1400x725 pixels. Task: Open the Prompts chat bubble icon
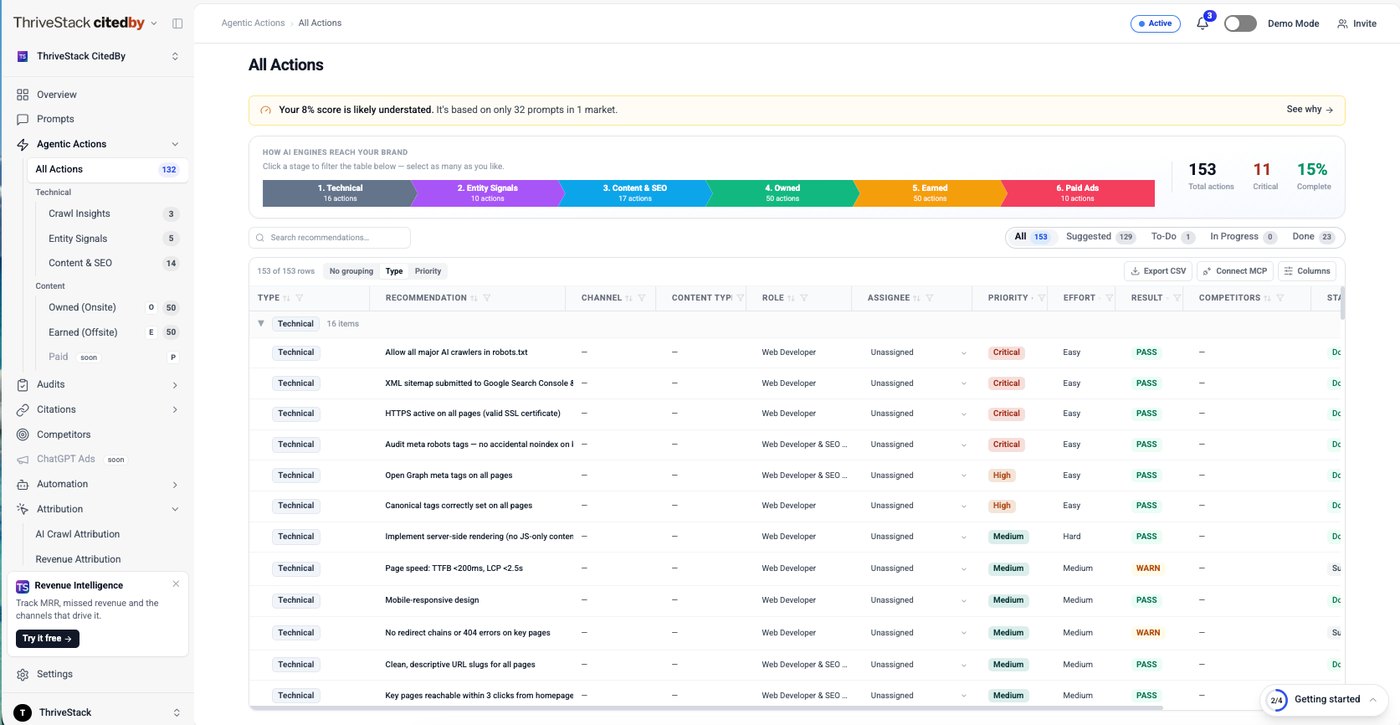click(23, 119)
